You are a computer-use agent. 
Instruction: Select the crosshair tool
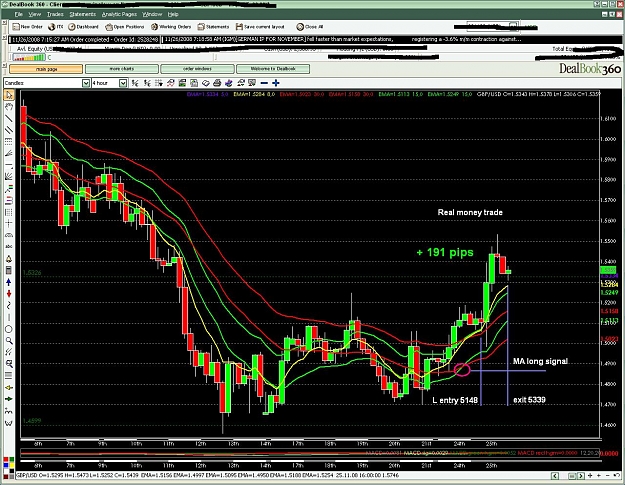point(9,223)
